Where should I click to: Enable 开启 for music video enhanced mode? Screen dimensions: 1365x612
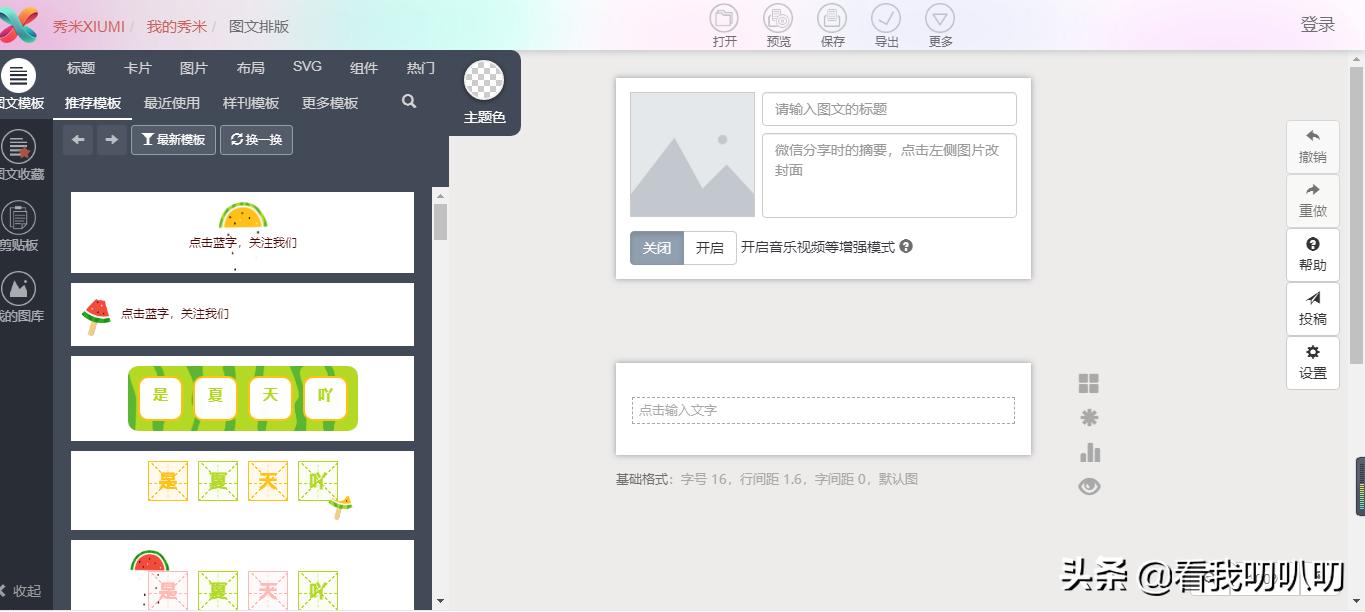[x=709, y=247]
